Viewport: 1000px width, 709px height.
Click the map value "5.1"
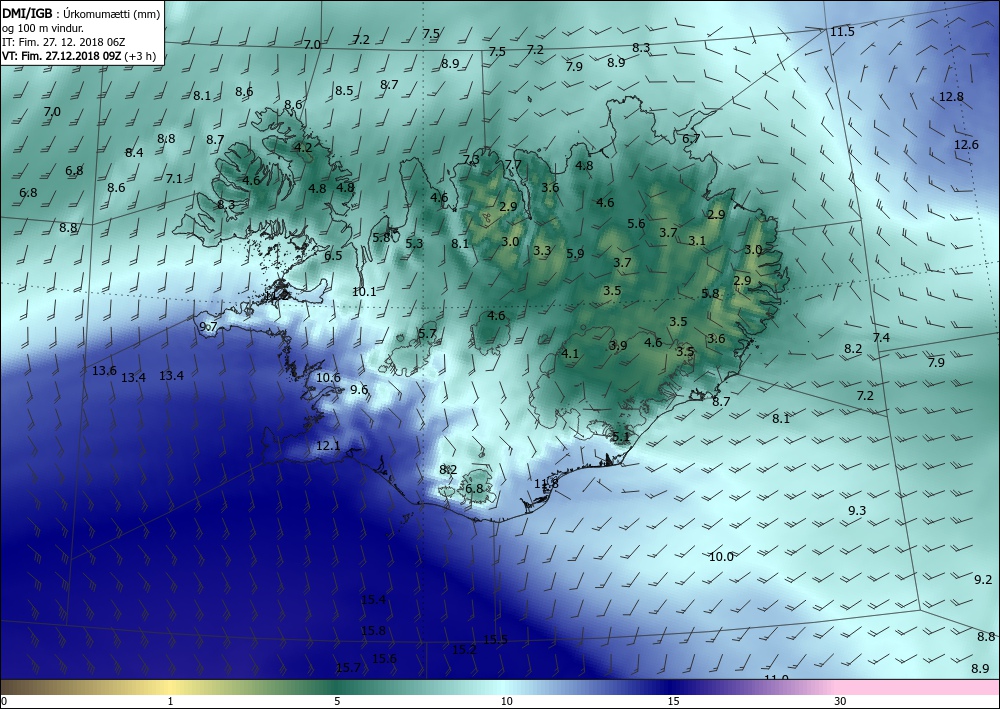click(x=621, y=437)
